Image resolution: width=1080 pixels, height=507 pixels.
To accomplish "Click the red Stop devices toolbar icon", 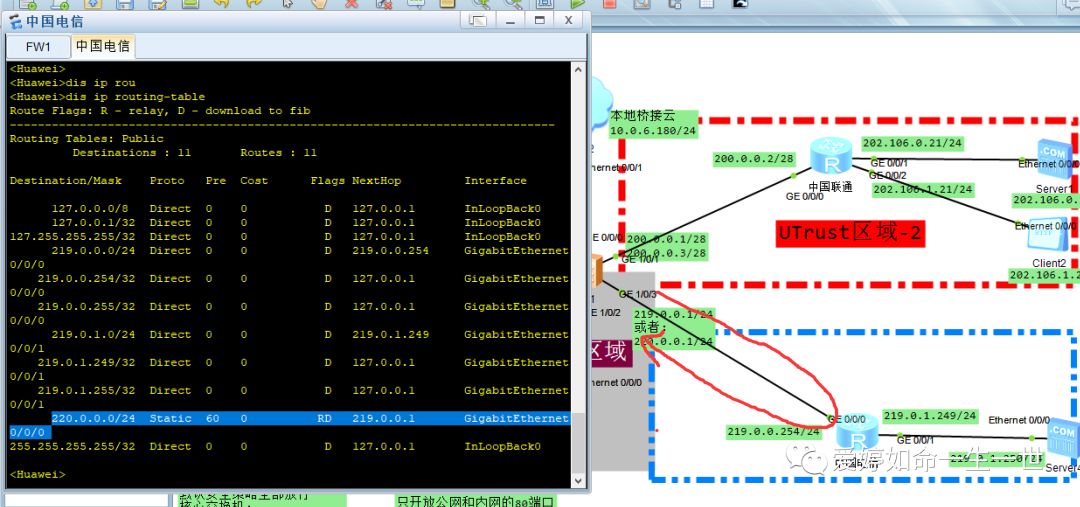I will pyautogui.click(x=610, y=4).
